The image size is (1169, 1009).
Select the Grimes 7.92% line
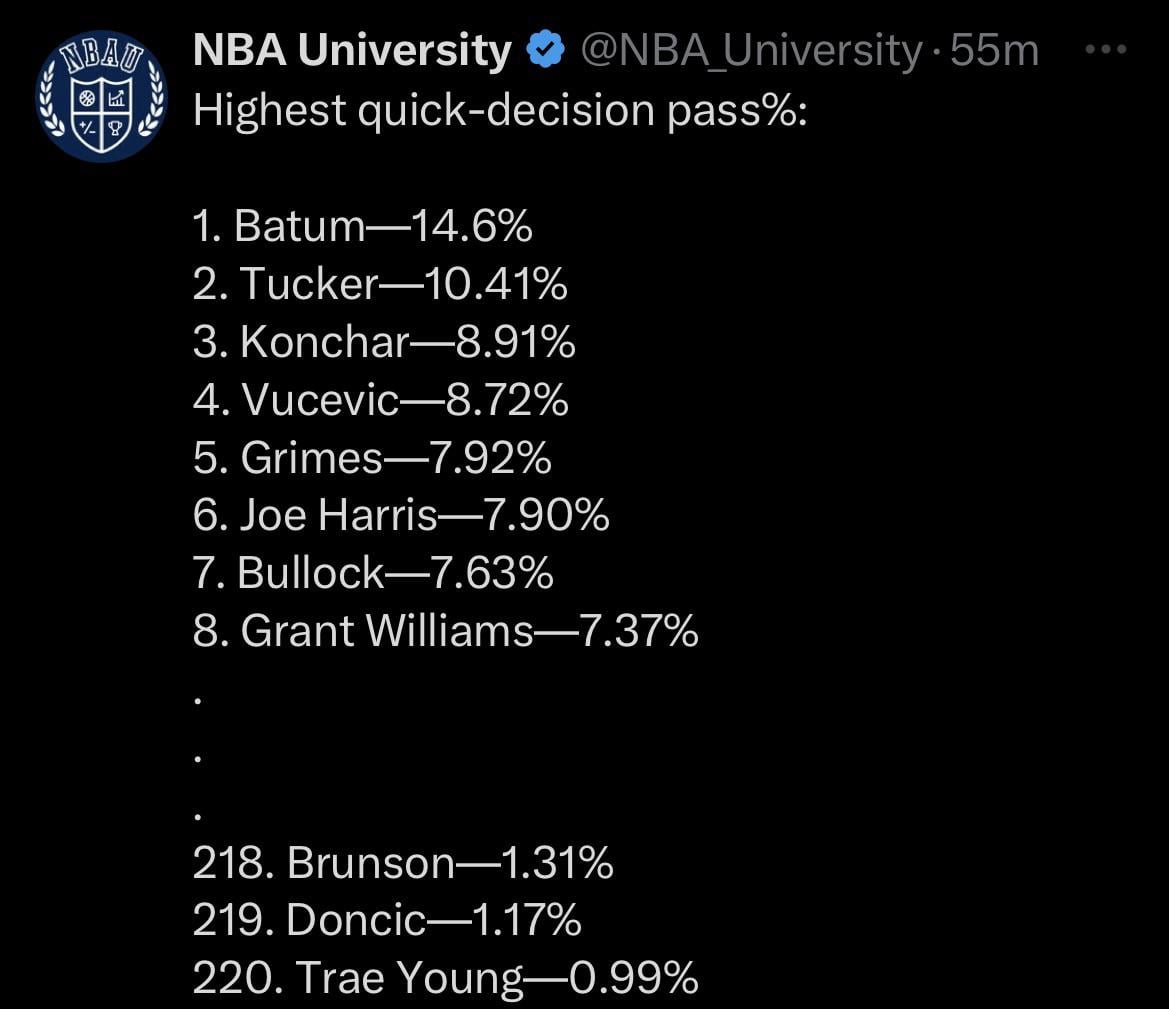[372, 458]
